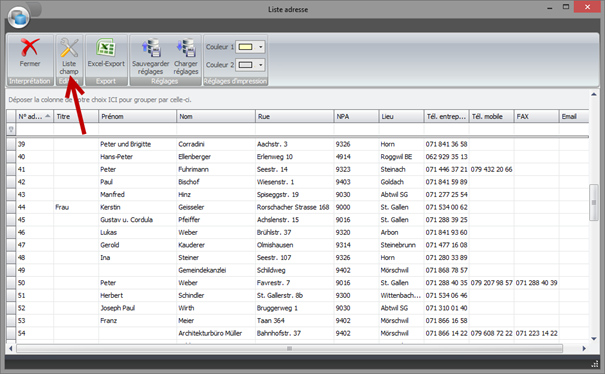605x374 pixels.
Task: Click the NPA column header
Action: pyautogui.click(x=356, y=116)
